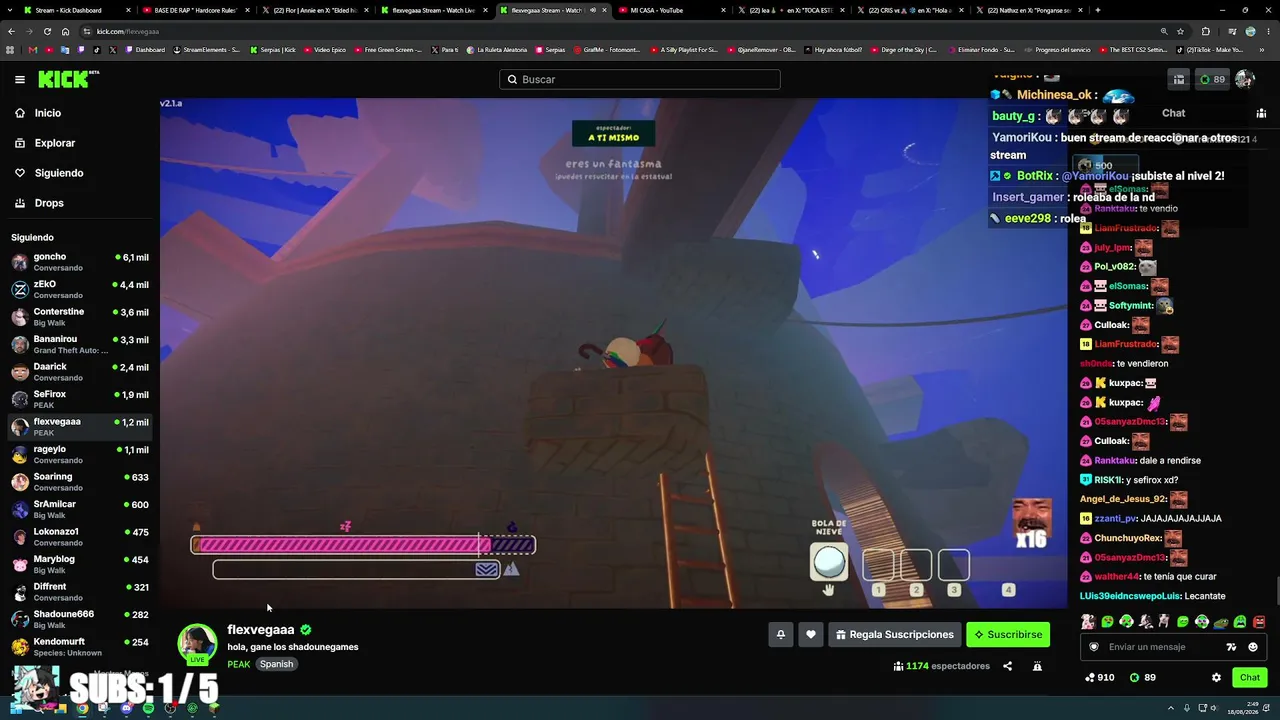Open the rageylo followed channel
The width and height of the screenshot is (1280, 720).
(80, 455)
